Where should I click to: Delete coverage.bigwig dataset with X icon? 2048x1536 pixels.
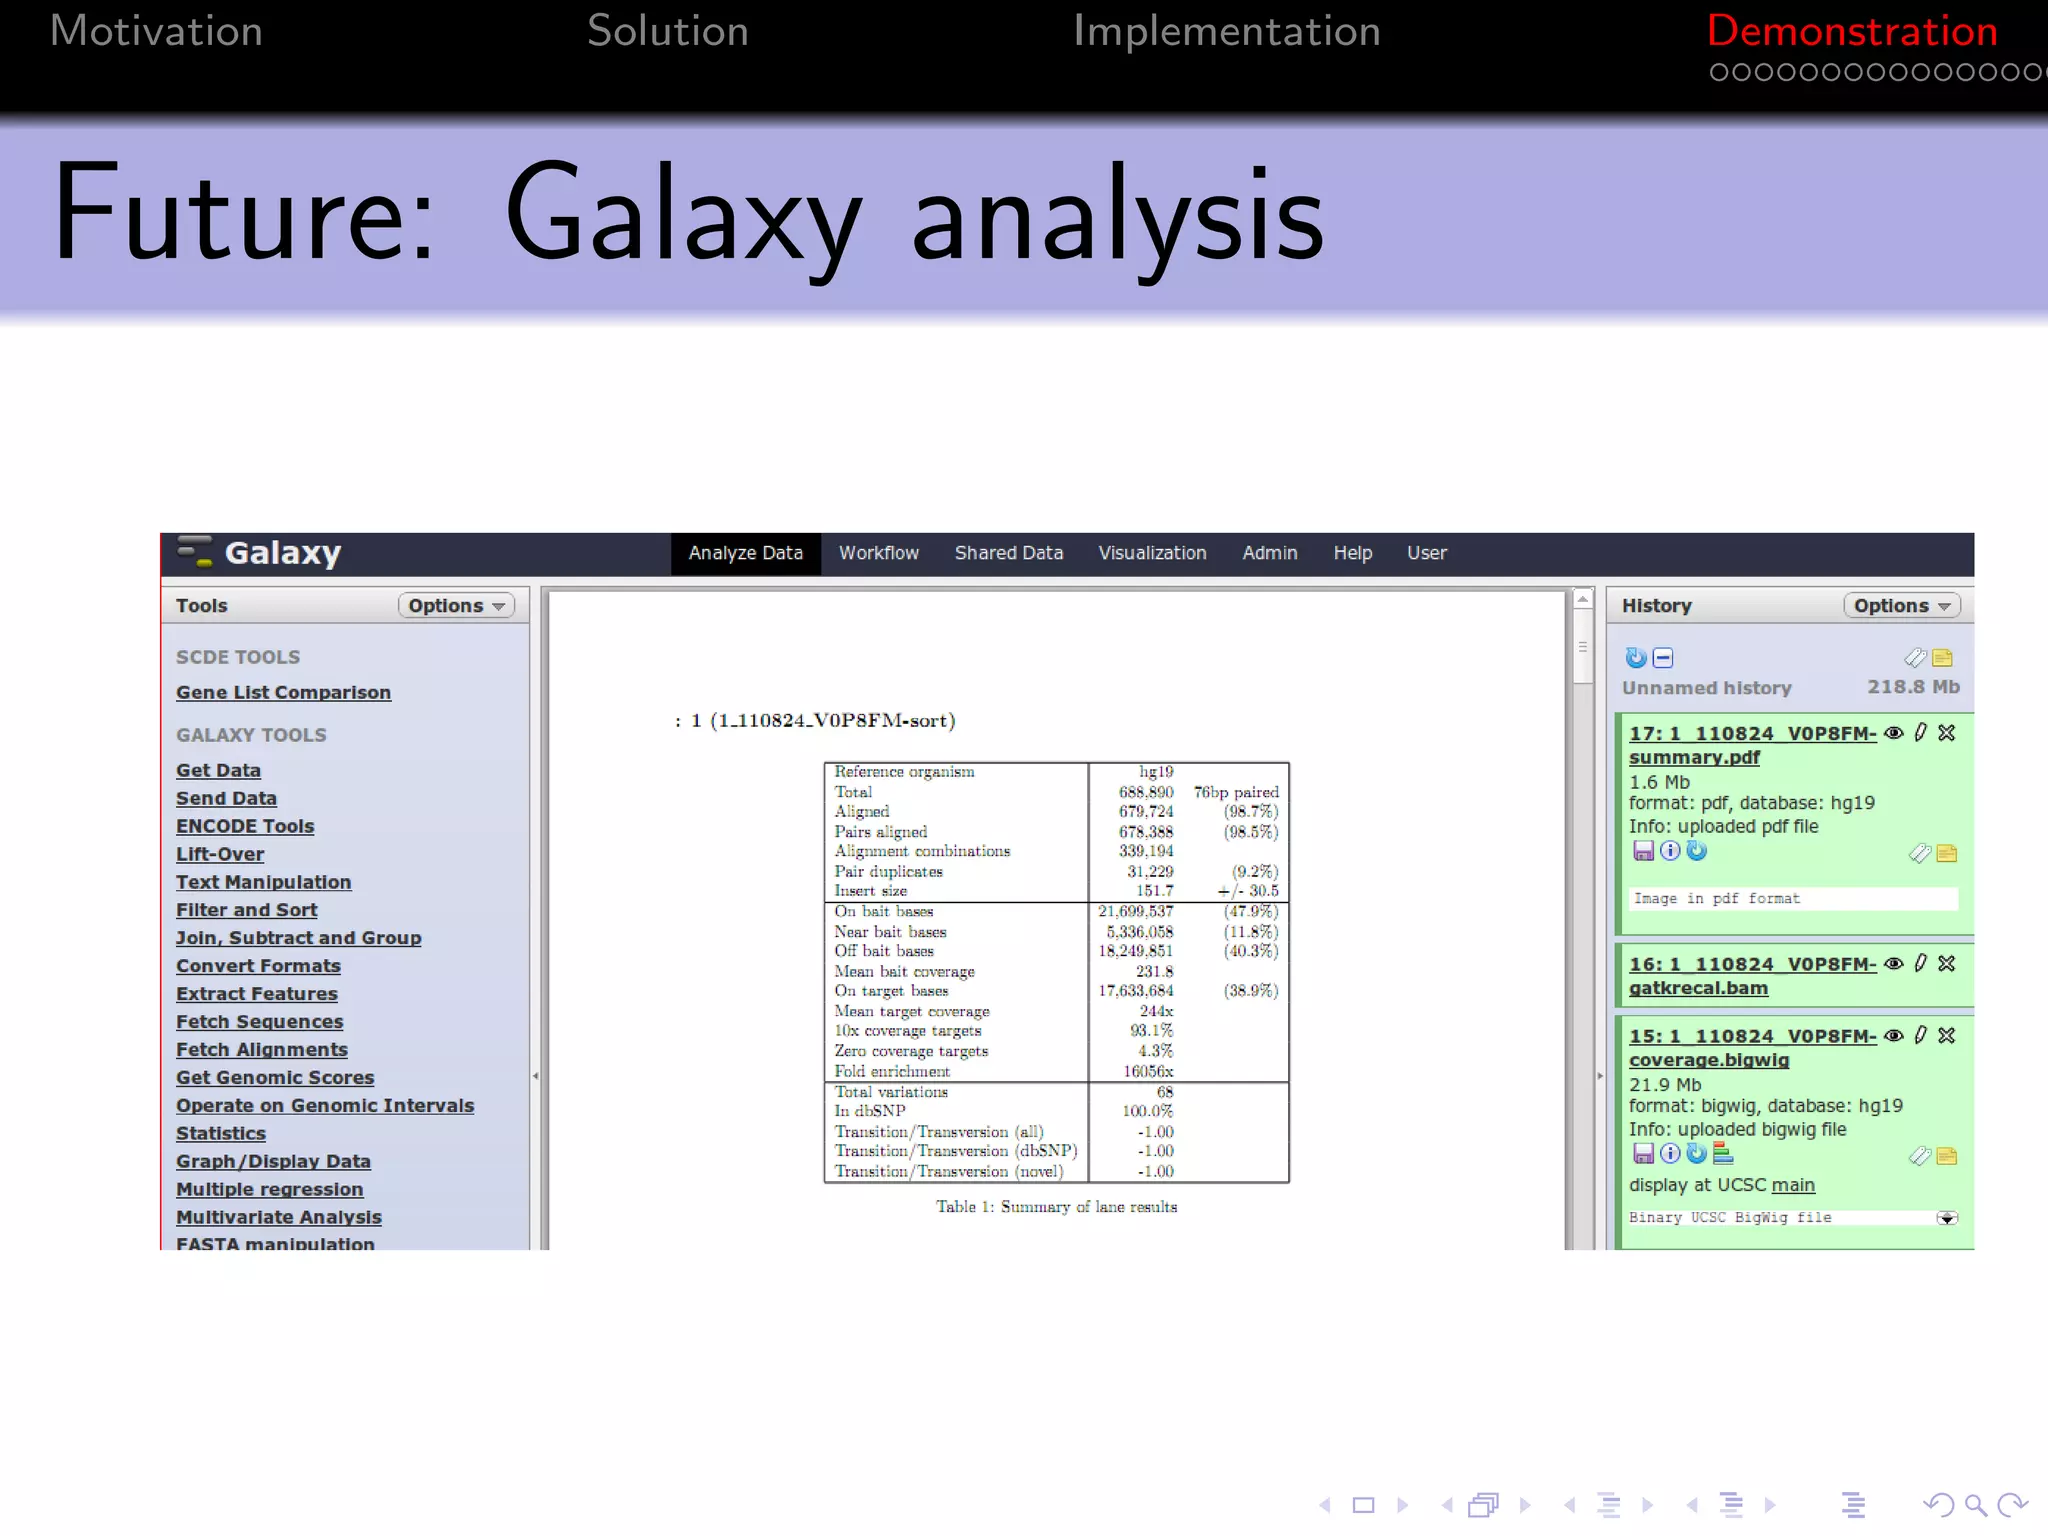tap(1947, 1036)
